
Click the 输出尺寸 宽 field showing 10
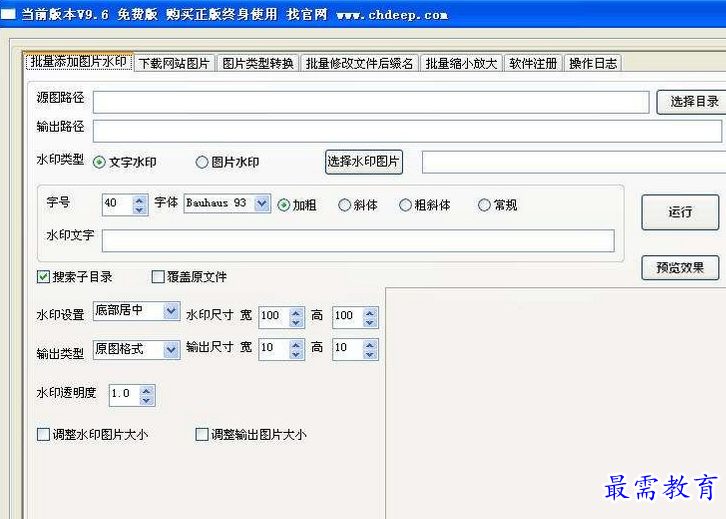point(274,349)
